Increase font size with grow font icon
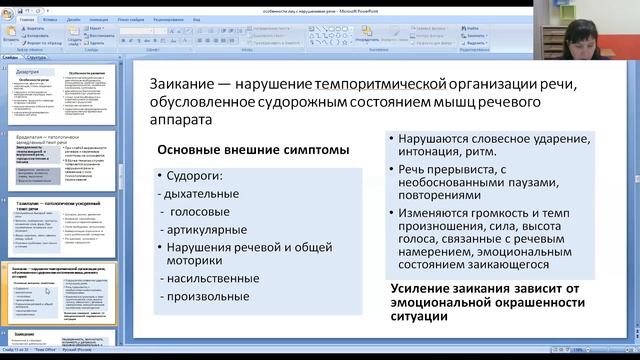 [x=172, y=31]
